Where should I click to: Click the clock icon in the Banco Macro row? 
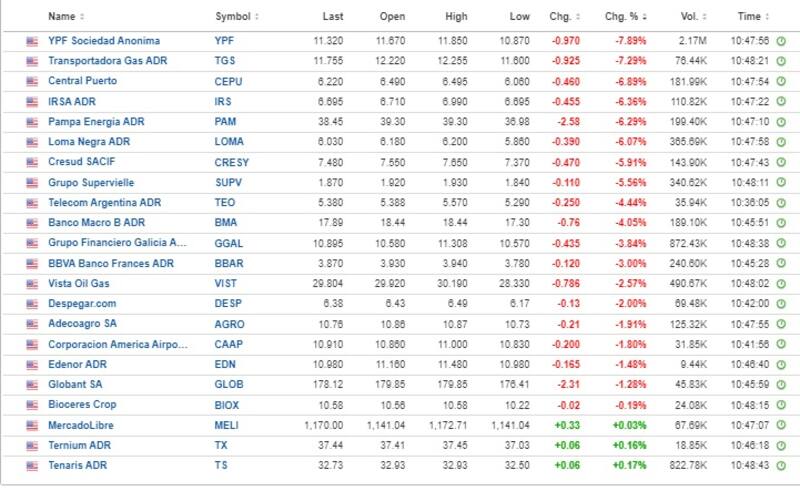[781, 222]
